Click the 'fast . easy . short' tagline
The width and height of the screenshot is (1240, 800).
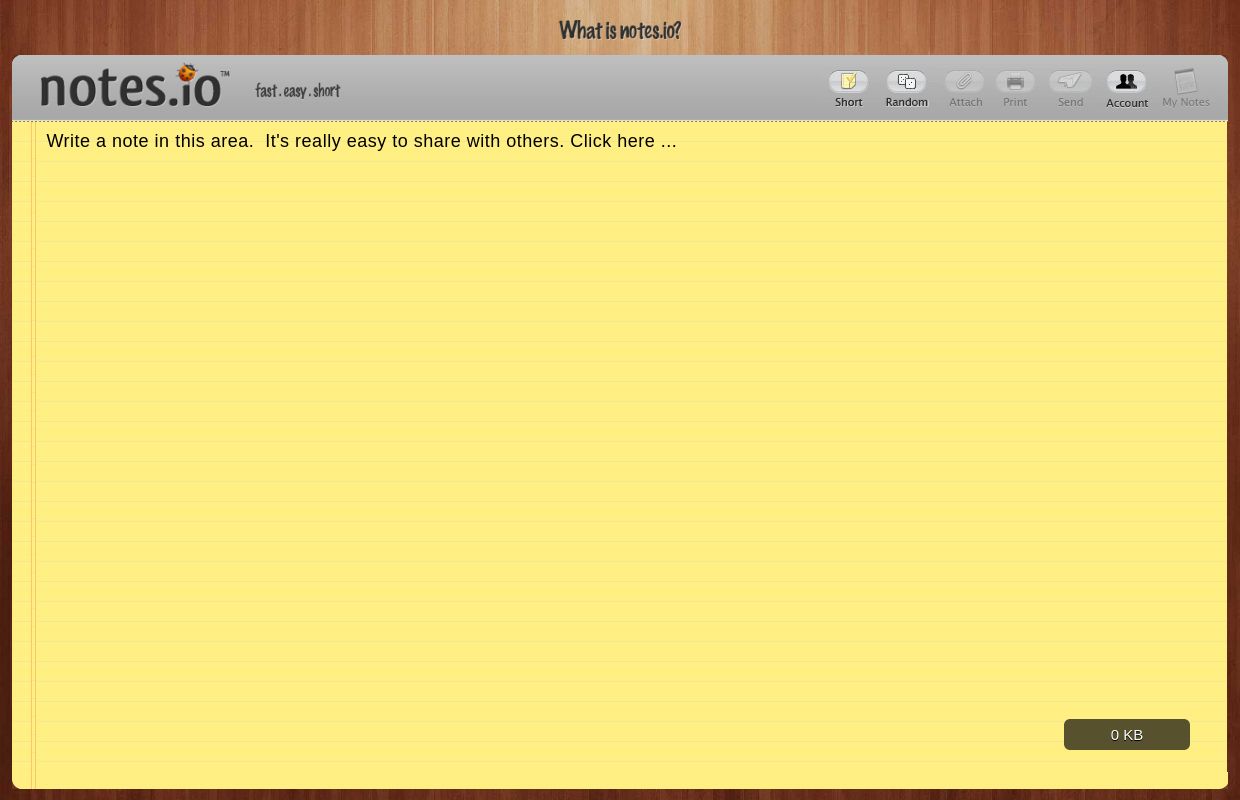pyautogui.click(x=298, y=91)
